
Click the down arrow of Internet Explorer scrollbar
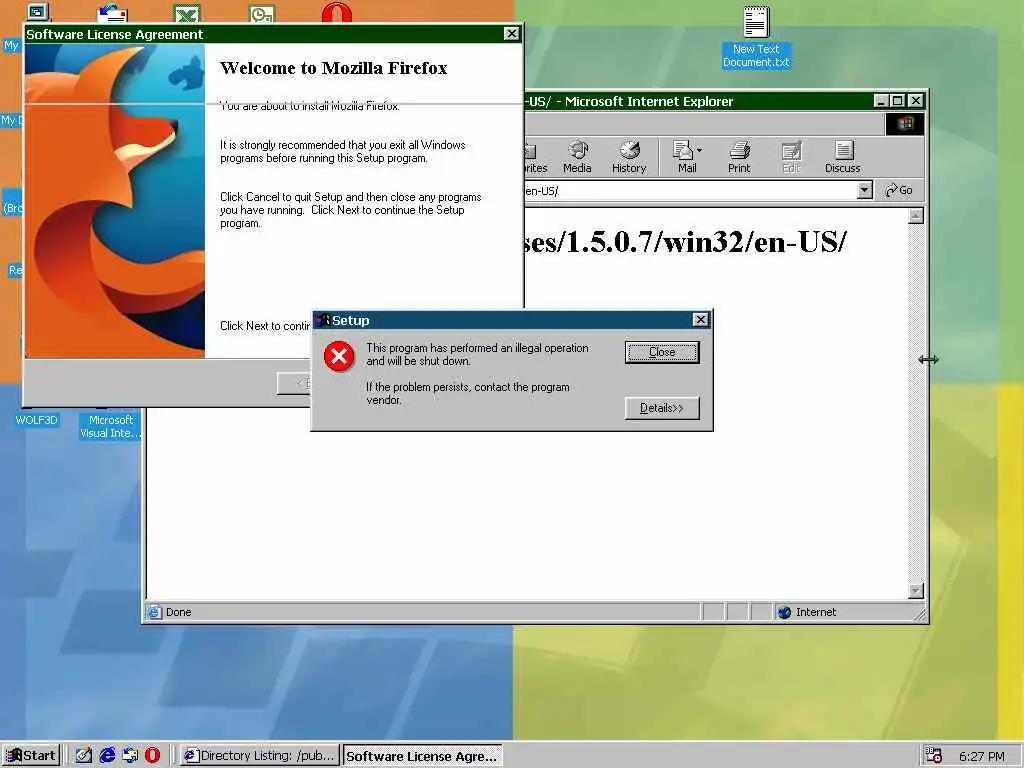(x=916, y=590)
